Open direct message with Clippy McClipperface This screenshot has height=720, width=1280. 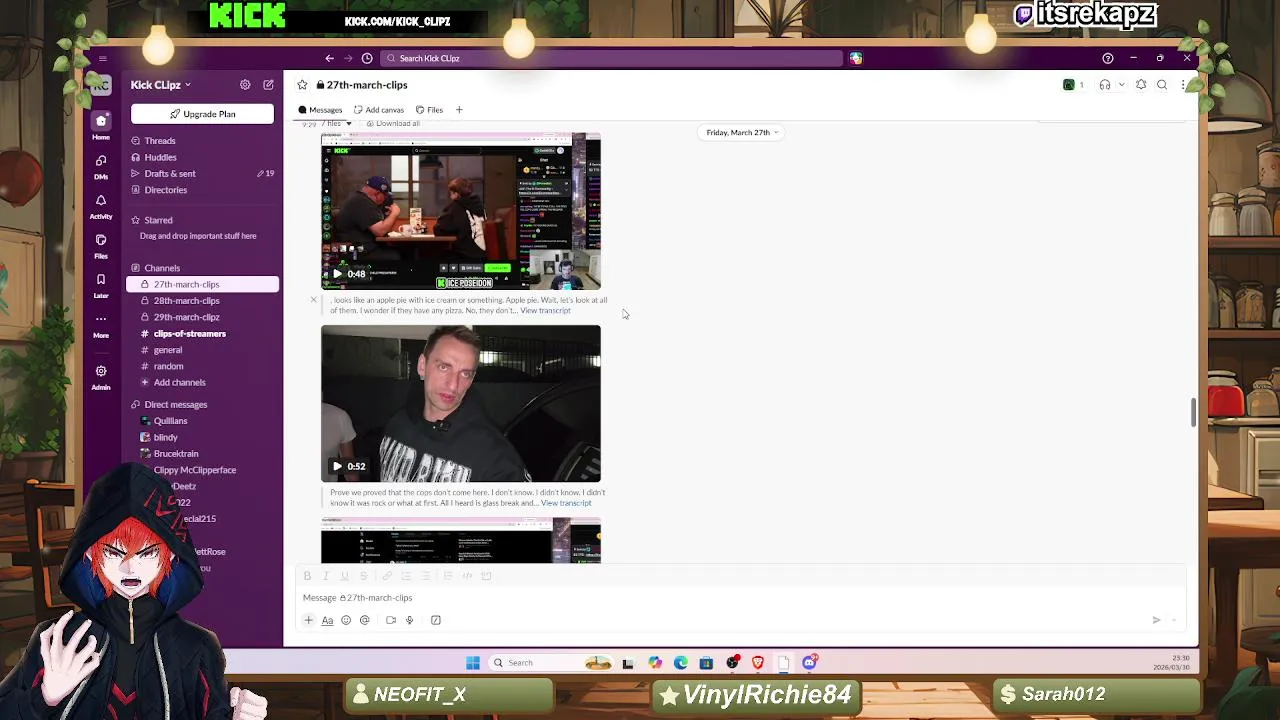[x=194, y=470]
